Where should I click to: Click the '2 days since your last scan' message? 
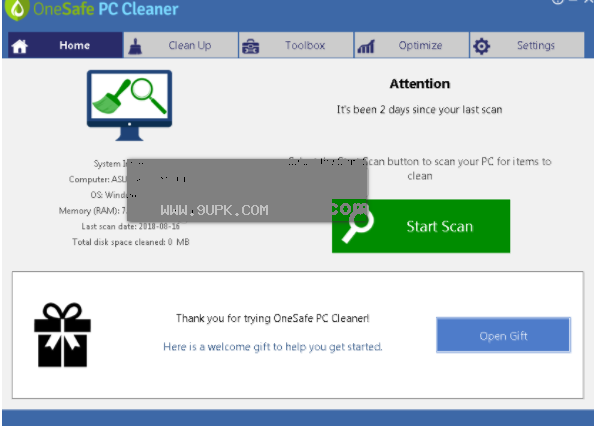tap(420, 109)
